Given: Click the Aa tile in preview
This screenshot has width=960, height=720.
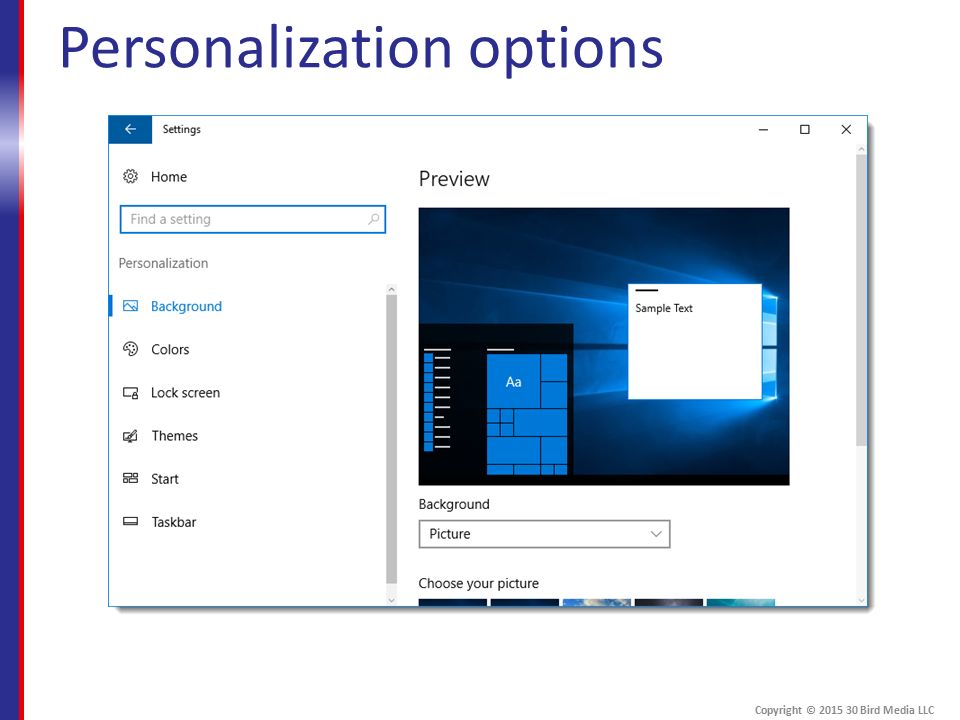Looking at the screenshot, I should click(513, 381).
